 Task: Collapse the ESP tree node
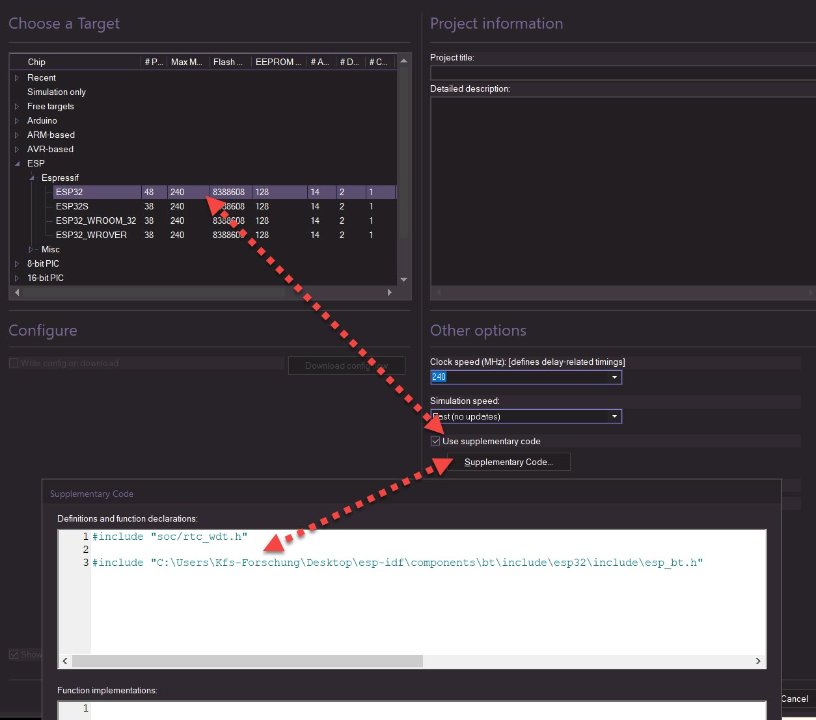point(16,164)
